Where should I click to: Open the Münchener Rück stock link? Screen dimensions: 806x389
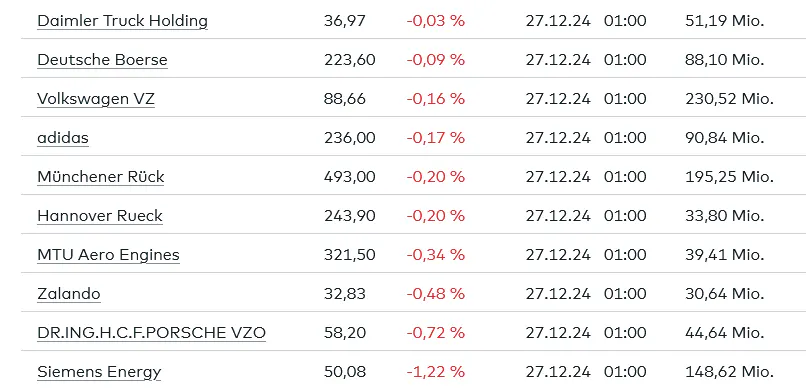101,177
